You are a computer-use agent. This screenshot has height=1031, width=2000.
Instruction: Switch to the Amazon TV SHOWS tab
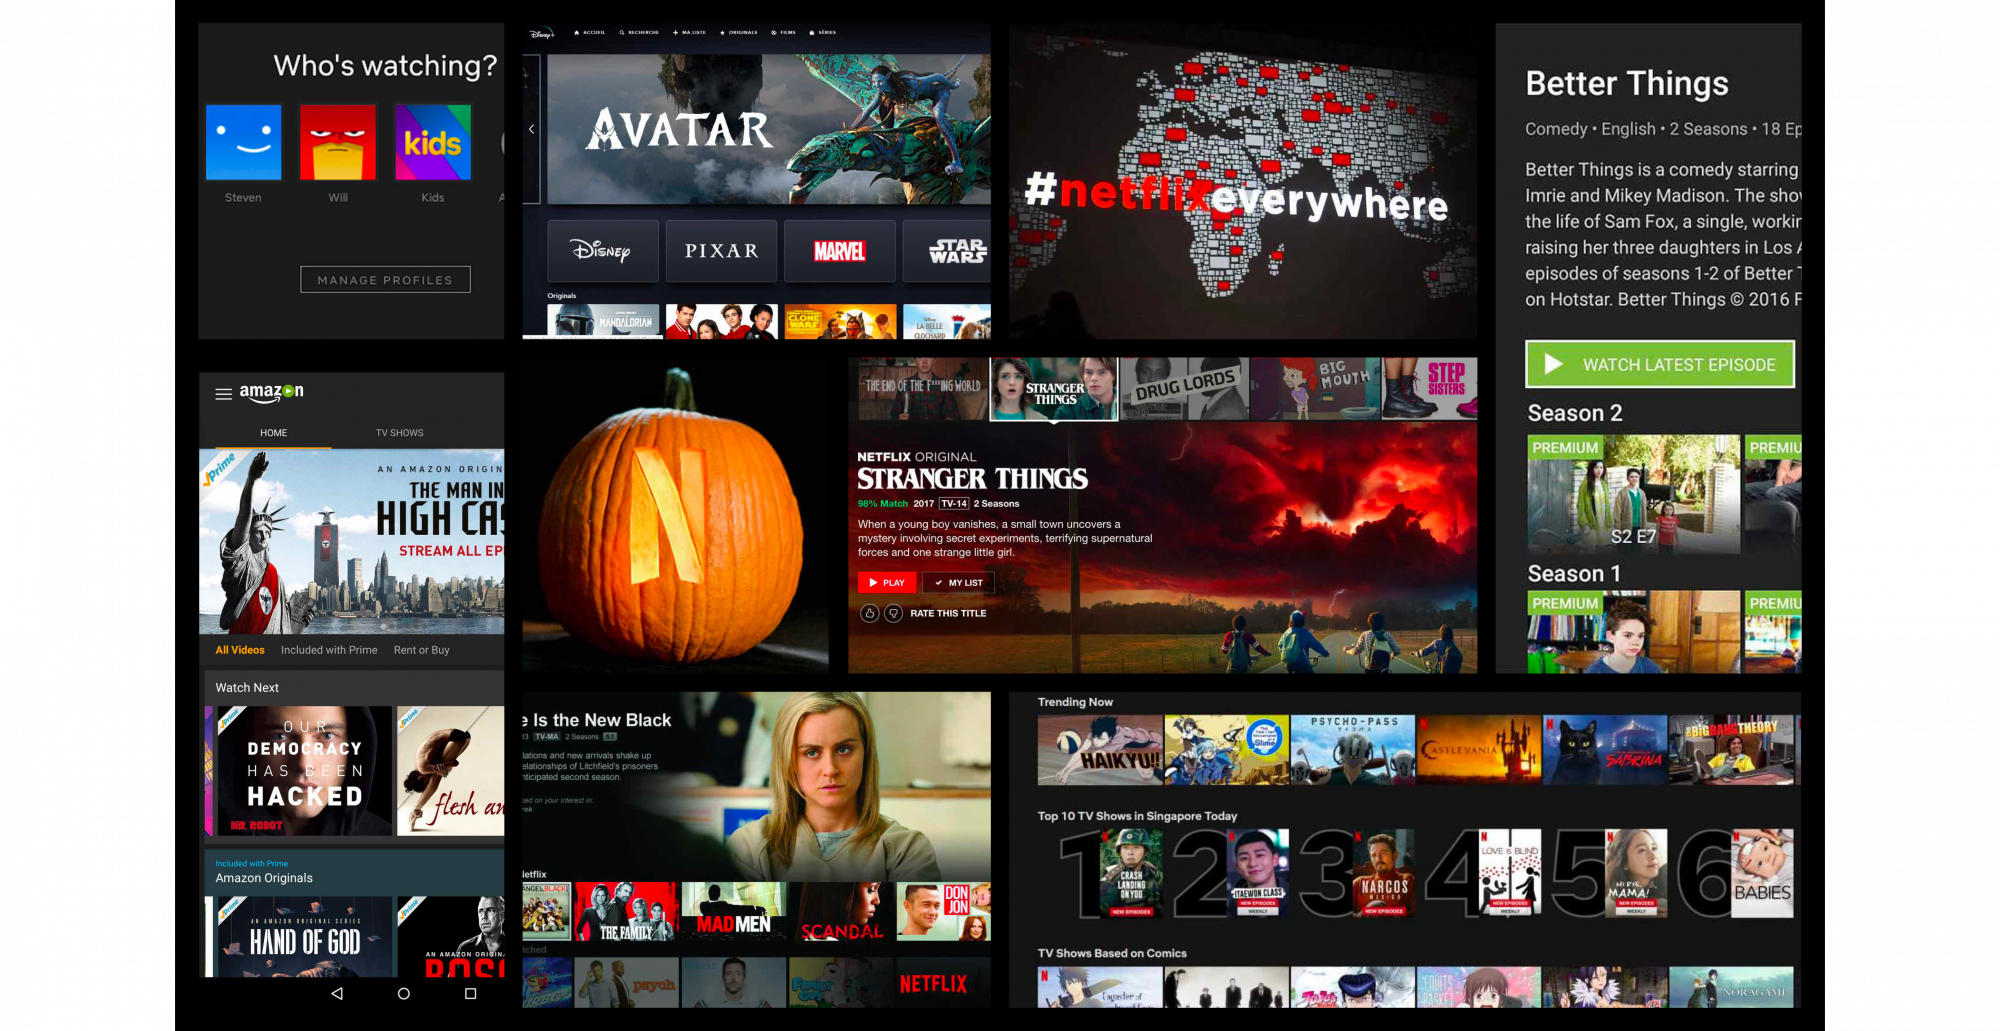pos(400,433)
